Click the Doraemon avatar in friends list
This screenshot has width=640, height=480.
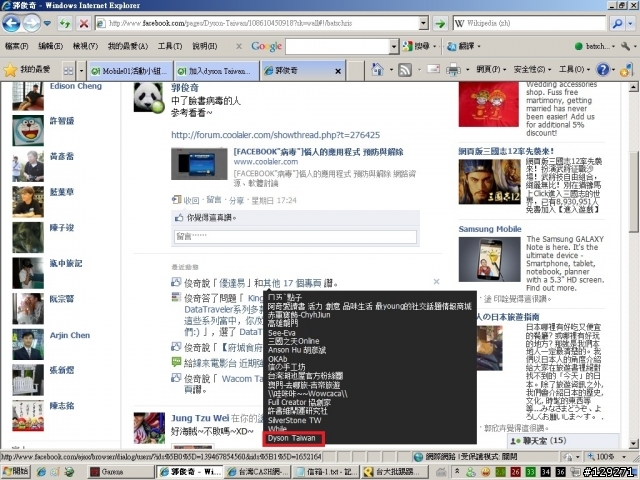click(28, 130)
